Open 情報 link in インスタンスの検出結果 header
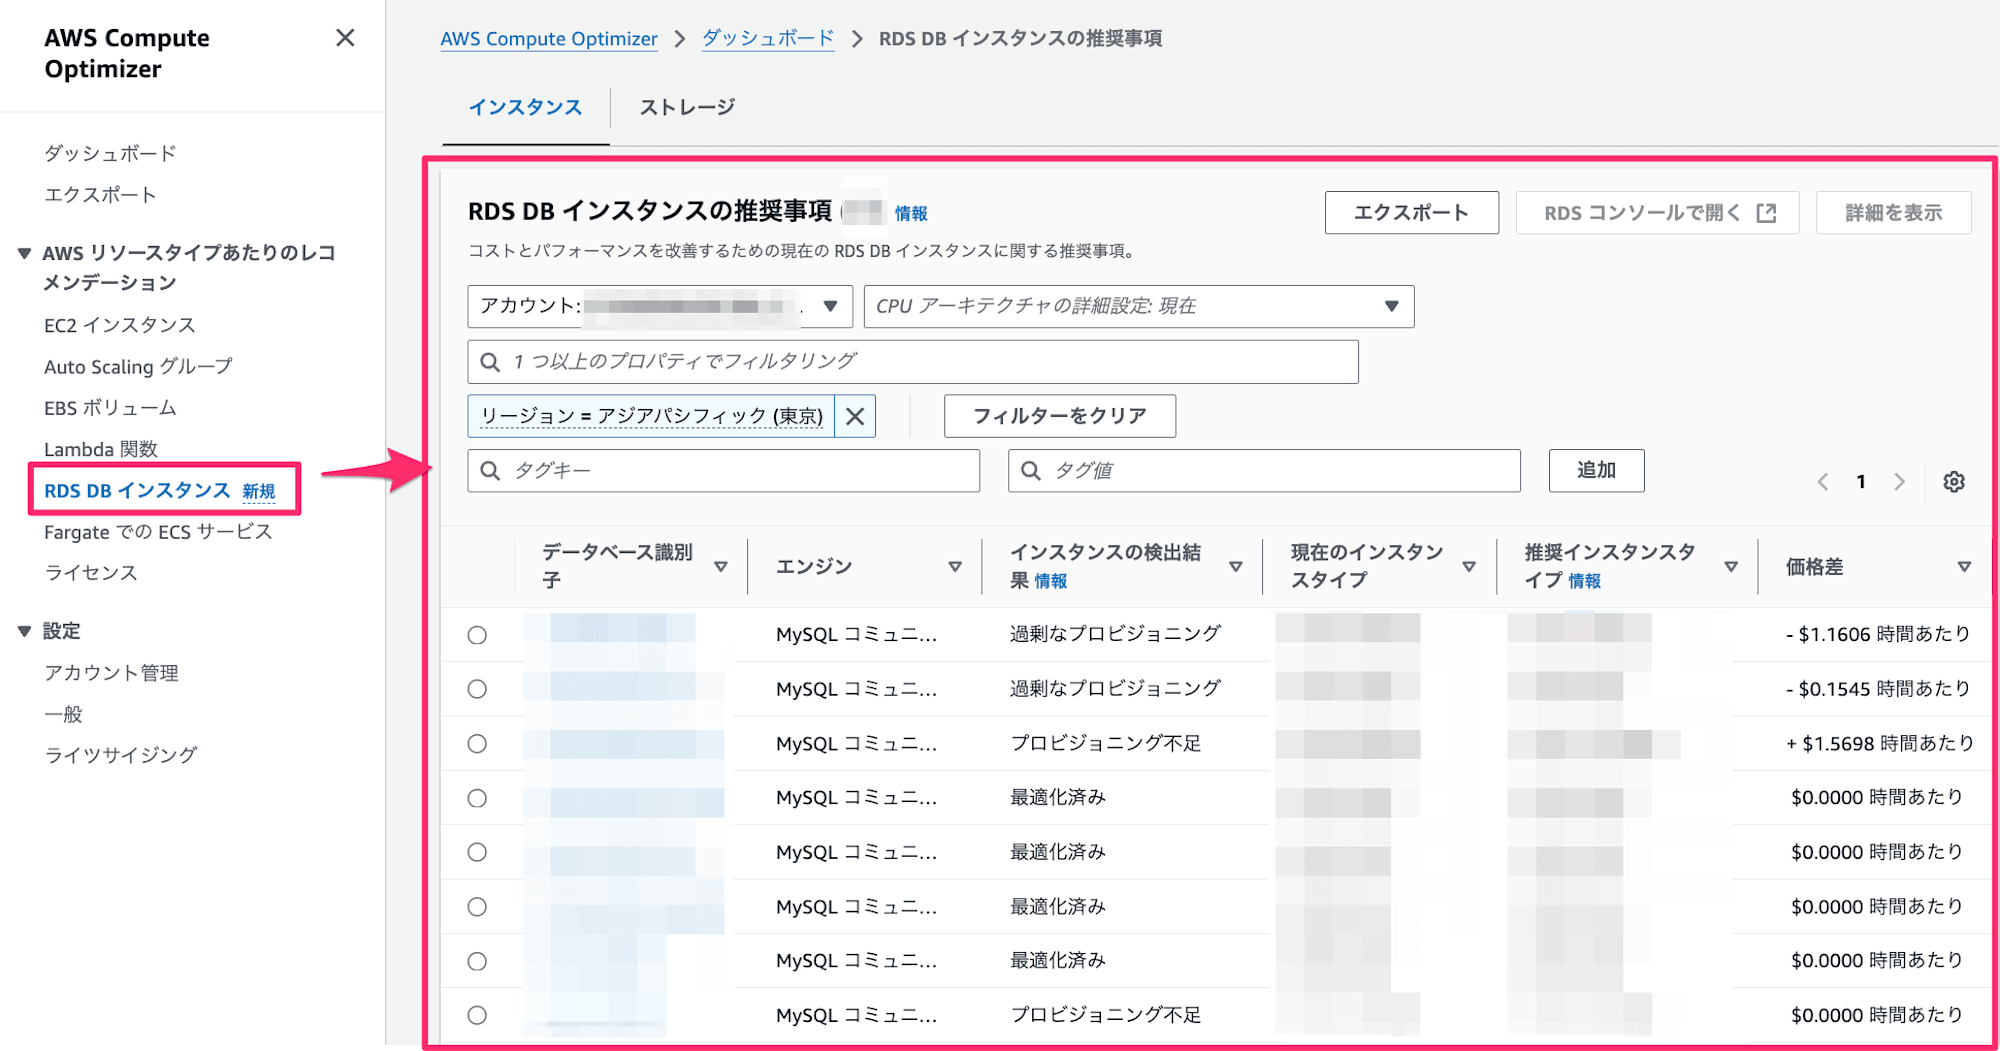 [x=1050, y=581]
